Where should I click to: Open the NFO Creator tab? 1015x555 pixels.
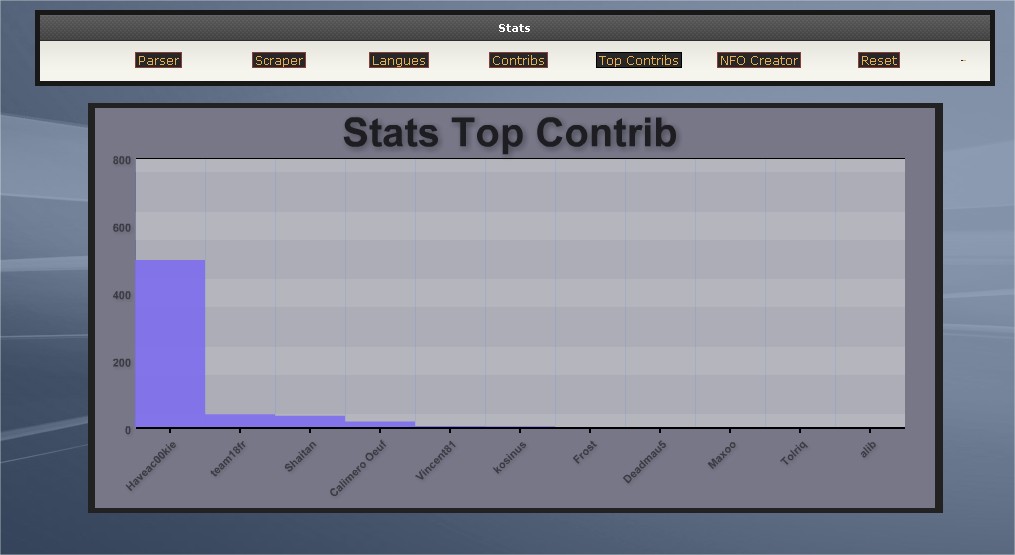[x=759, y=61]
